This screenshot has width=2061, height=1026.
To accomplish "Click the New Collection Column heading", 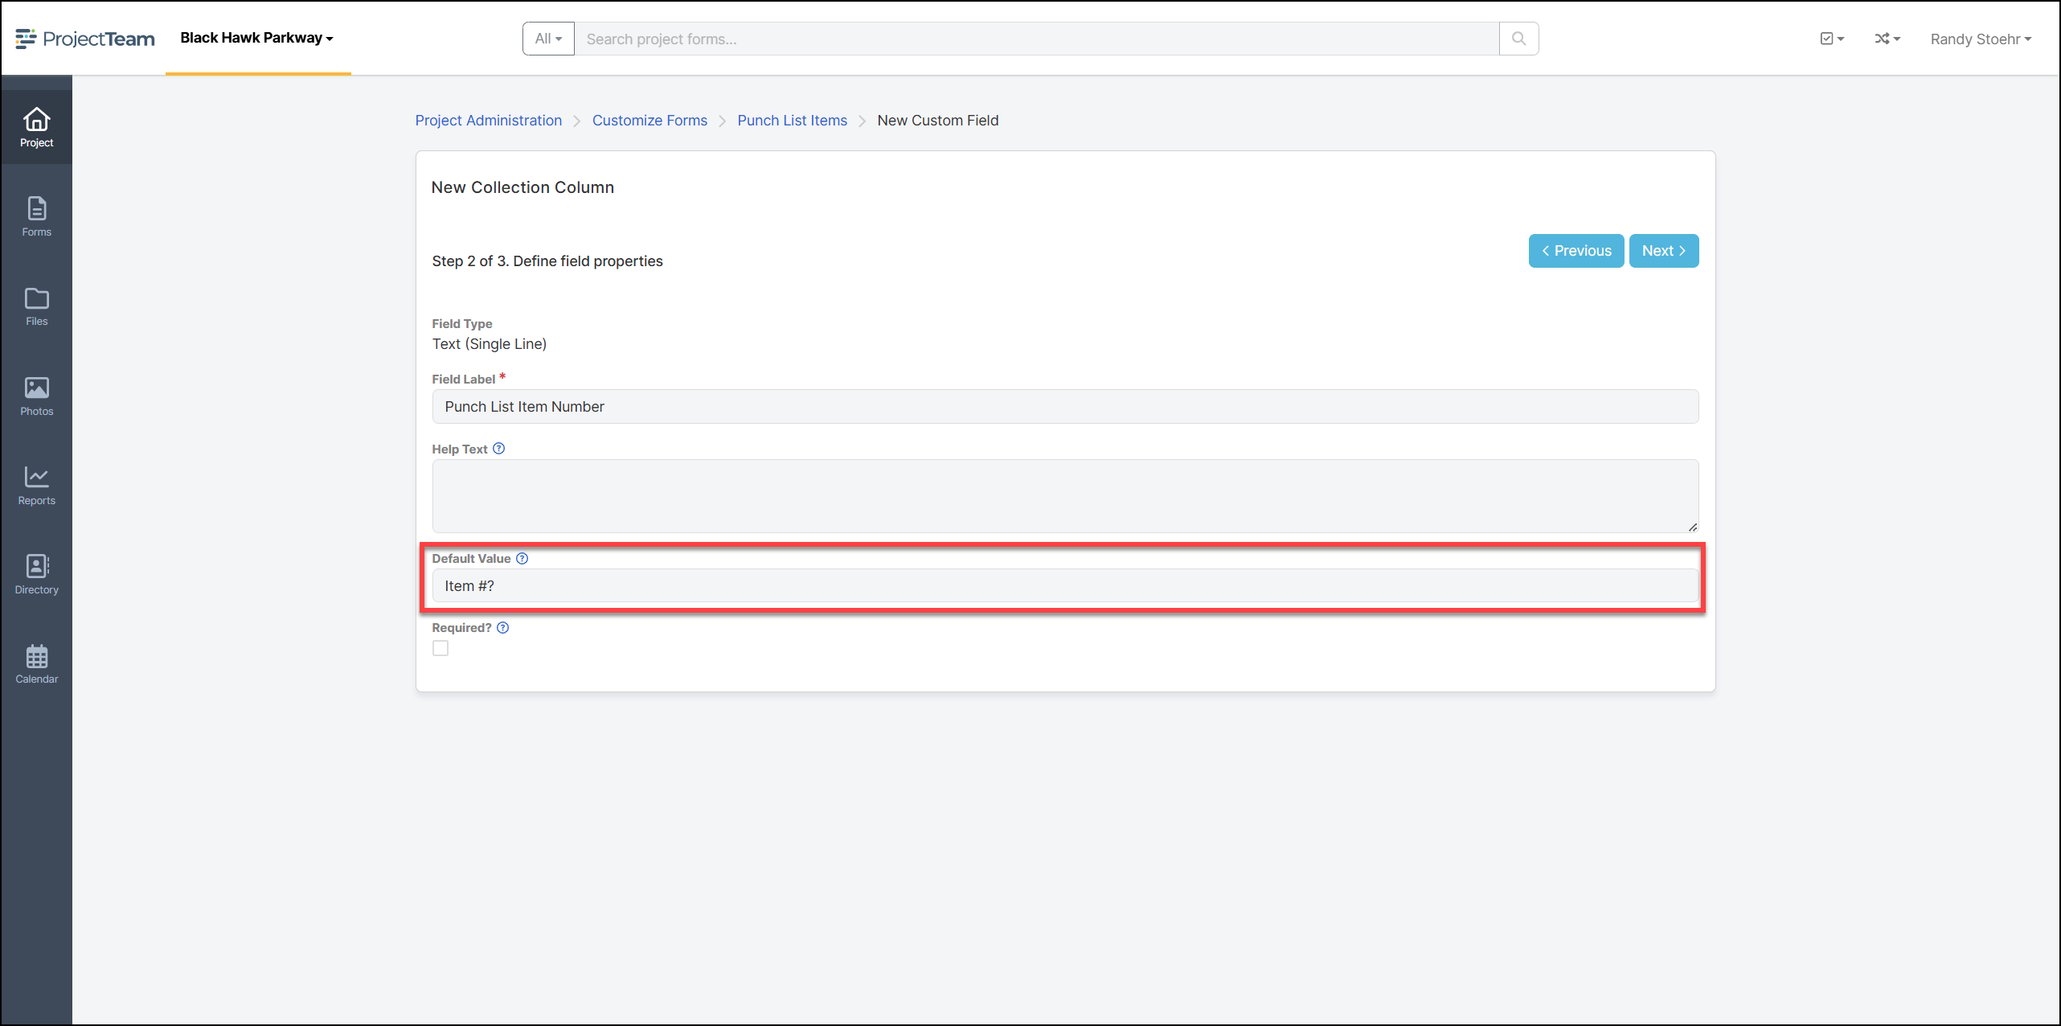I will 522,187.
